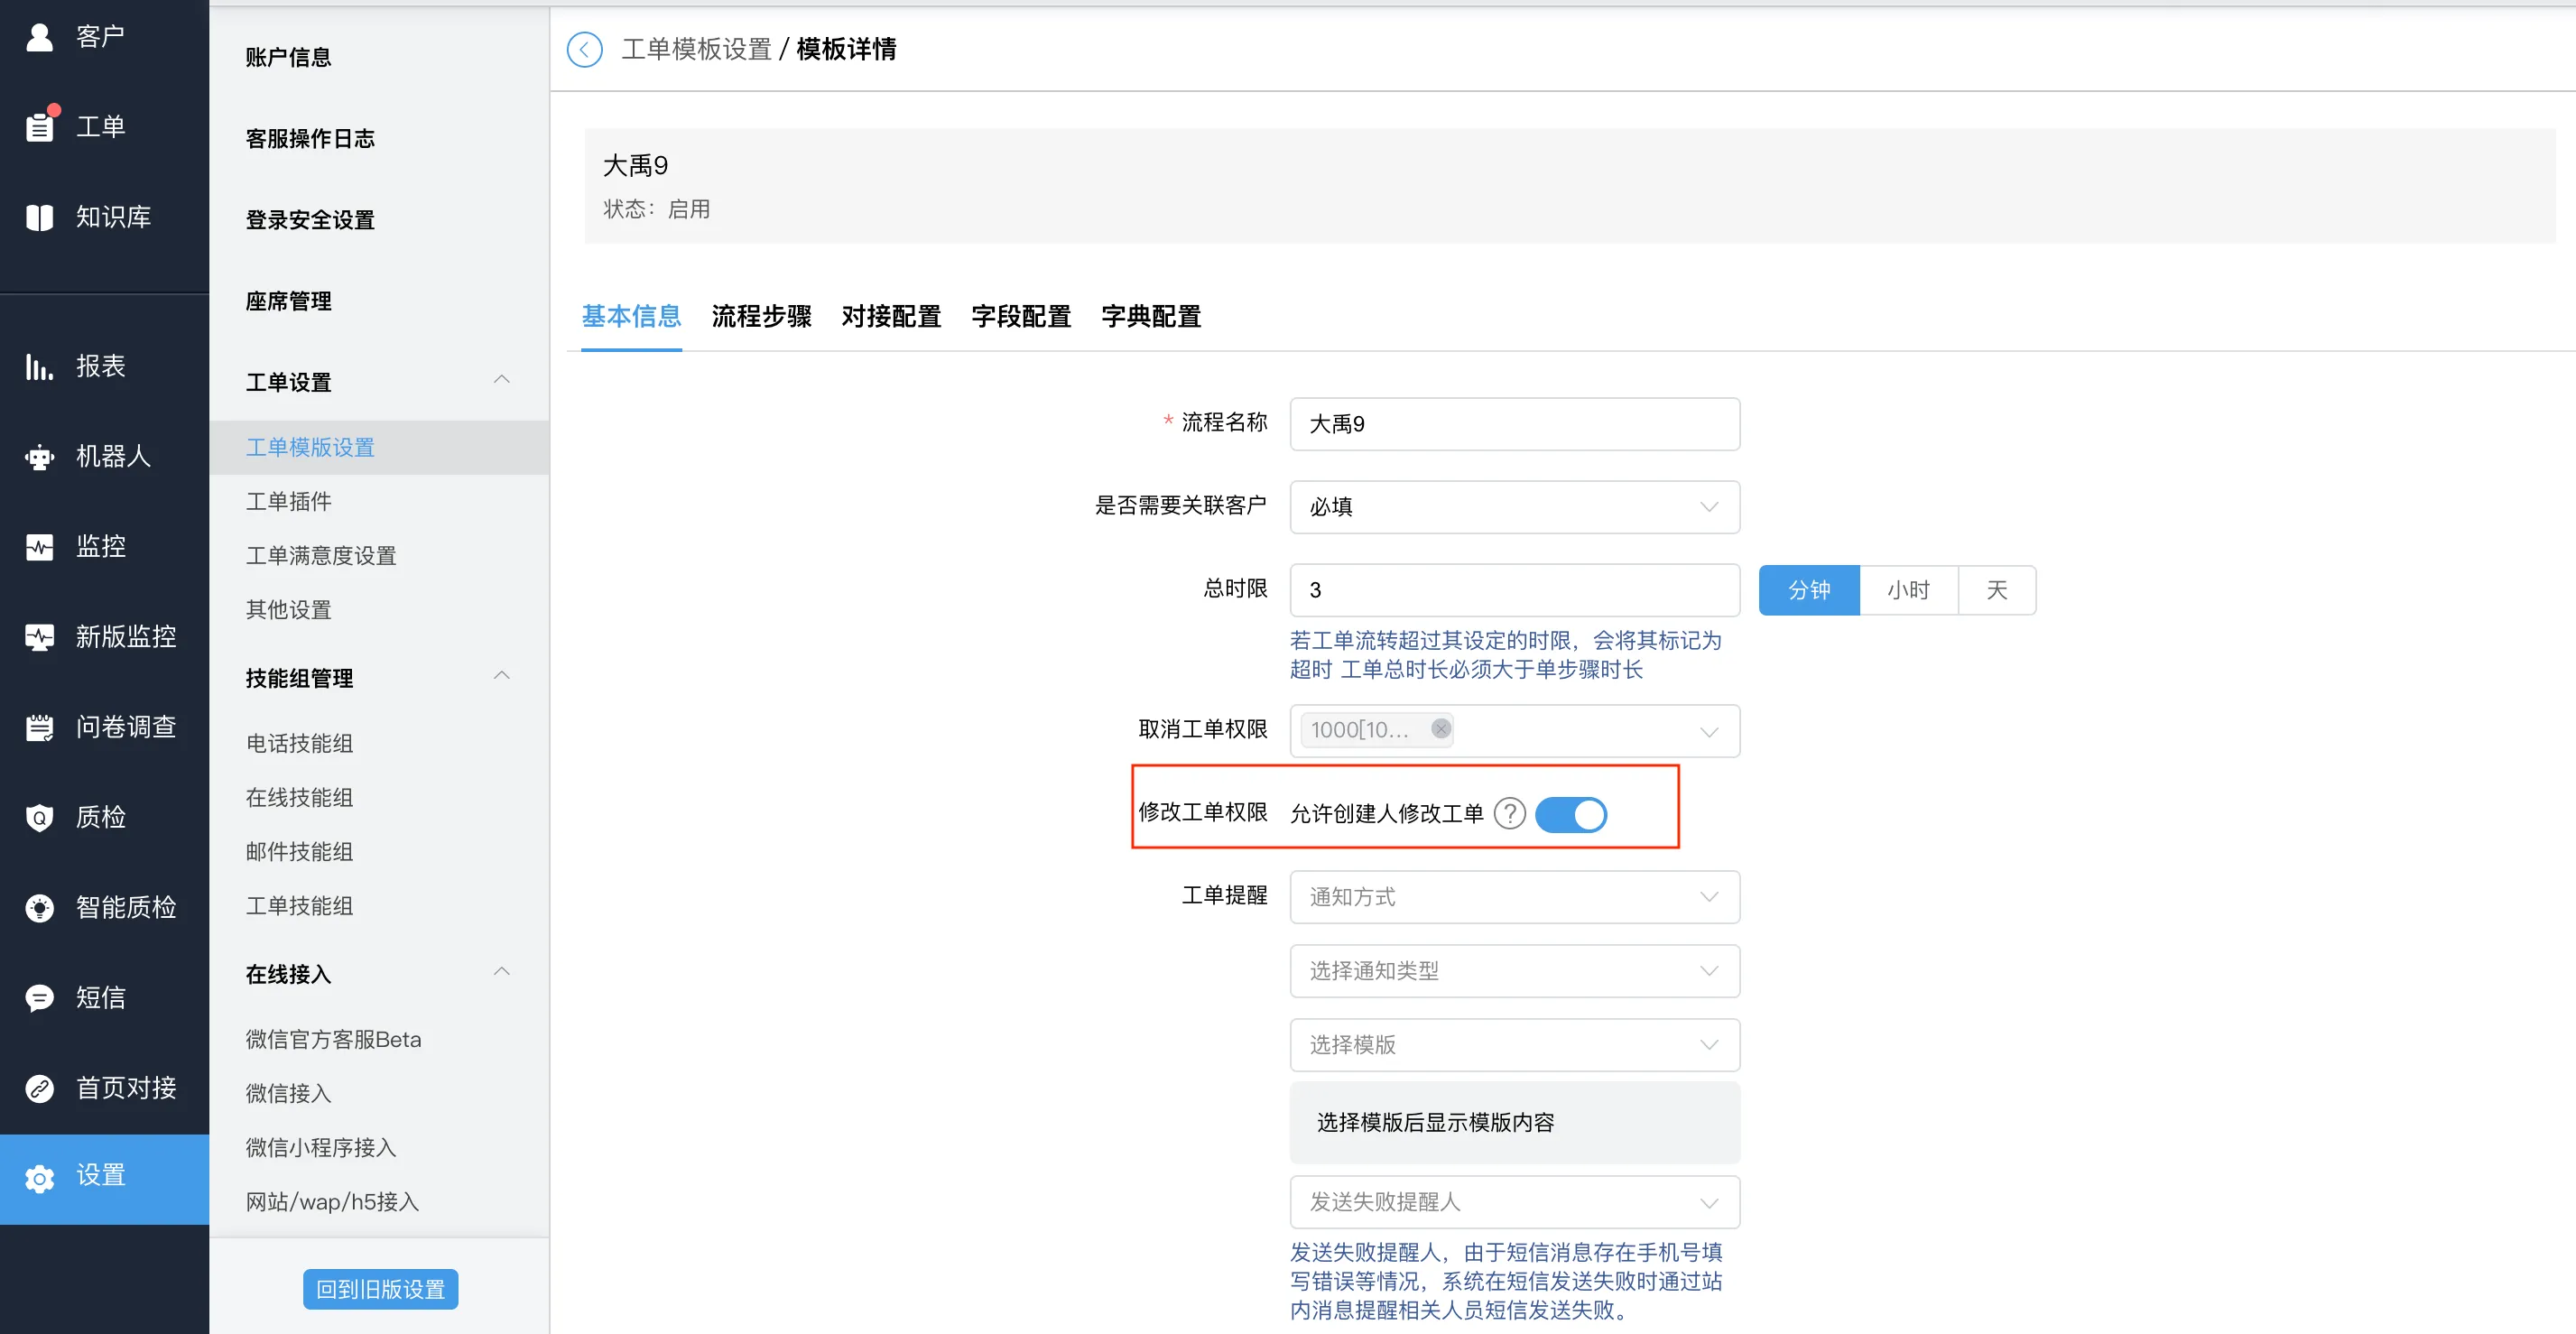Open the 短信 chat bubble icon
Viewport: 2576px width, 1334px height.
pos(39,997)
